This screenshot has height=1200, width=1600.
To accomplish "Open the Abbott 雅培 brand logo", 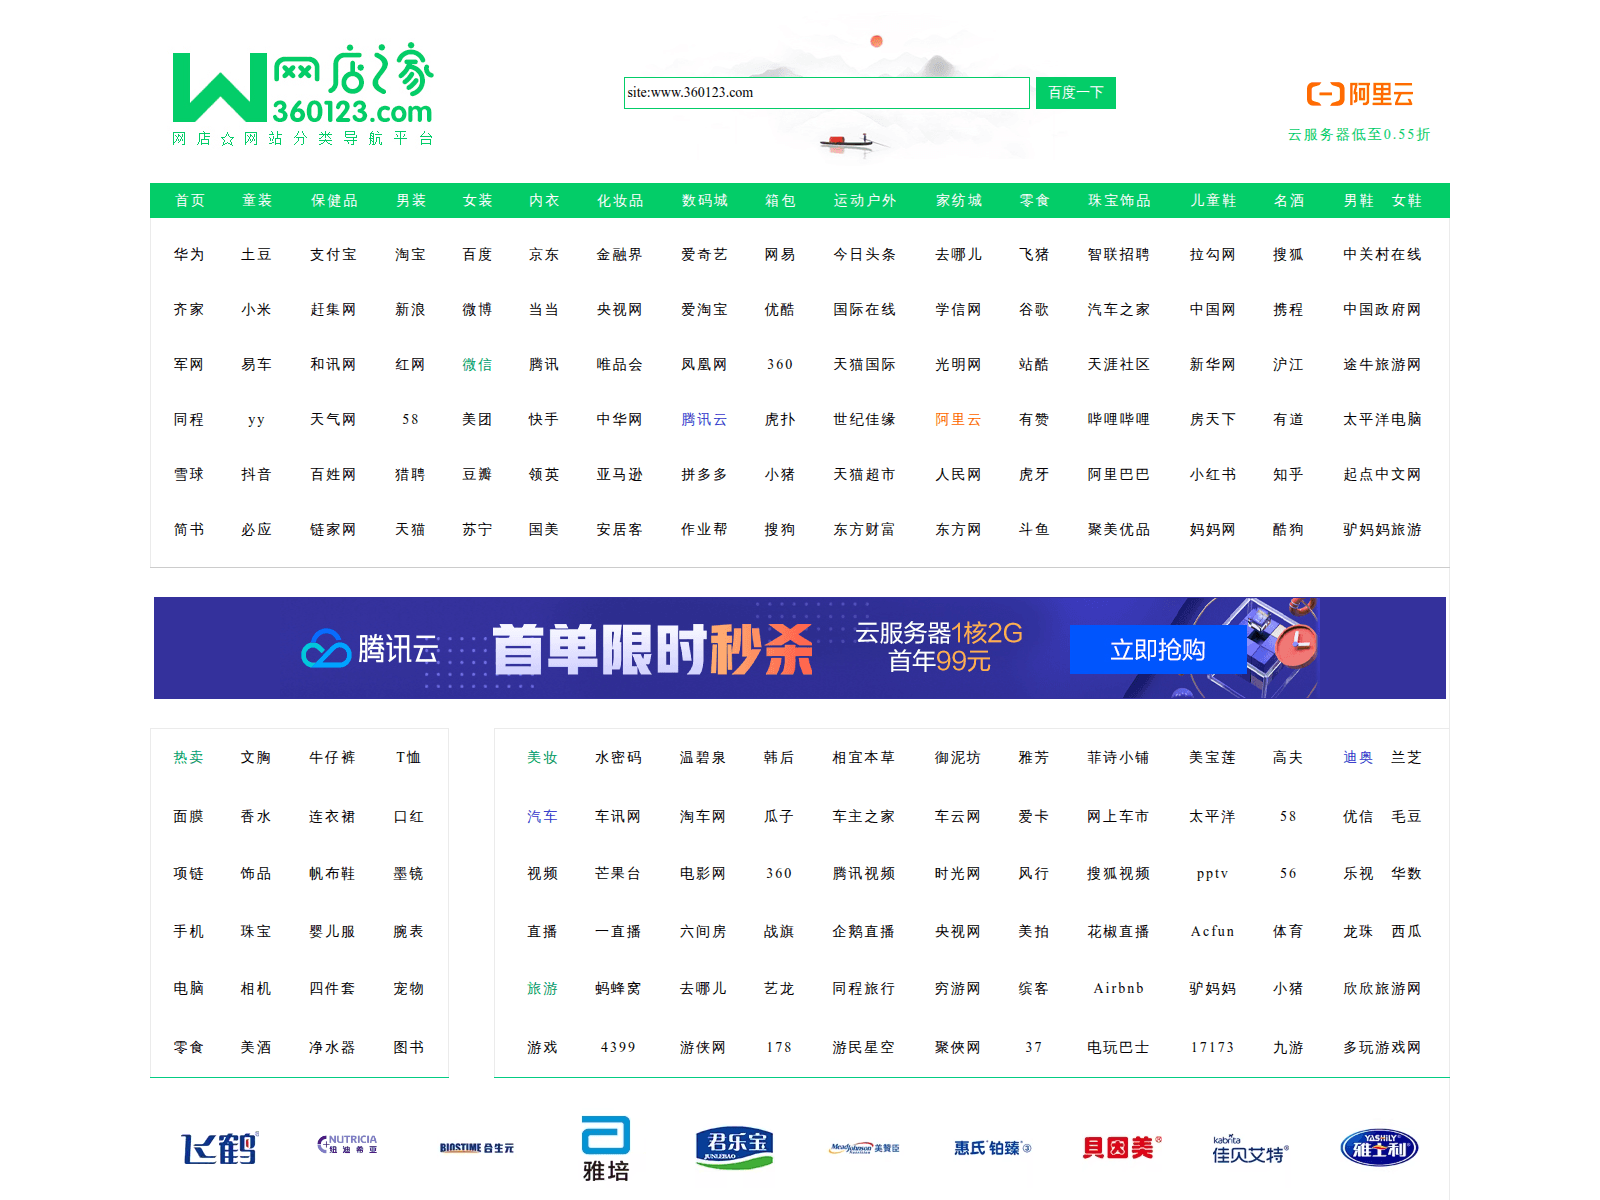I will pyautogui.click(x=606, y=1148).
